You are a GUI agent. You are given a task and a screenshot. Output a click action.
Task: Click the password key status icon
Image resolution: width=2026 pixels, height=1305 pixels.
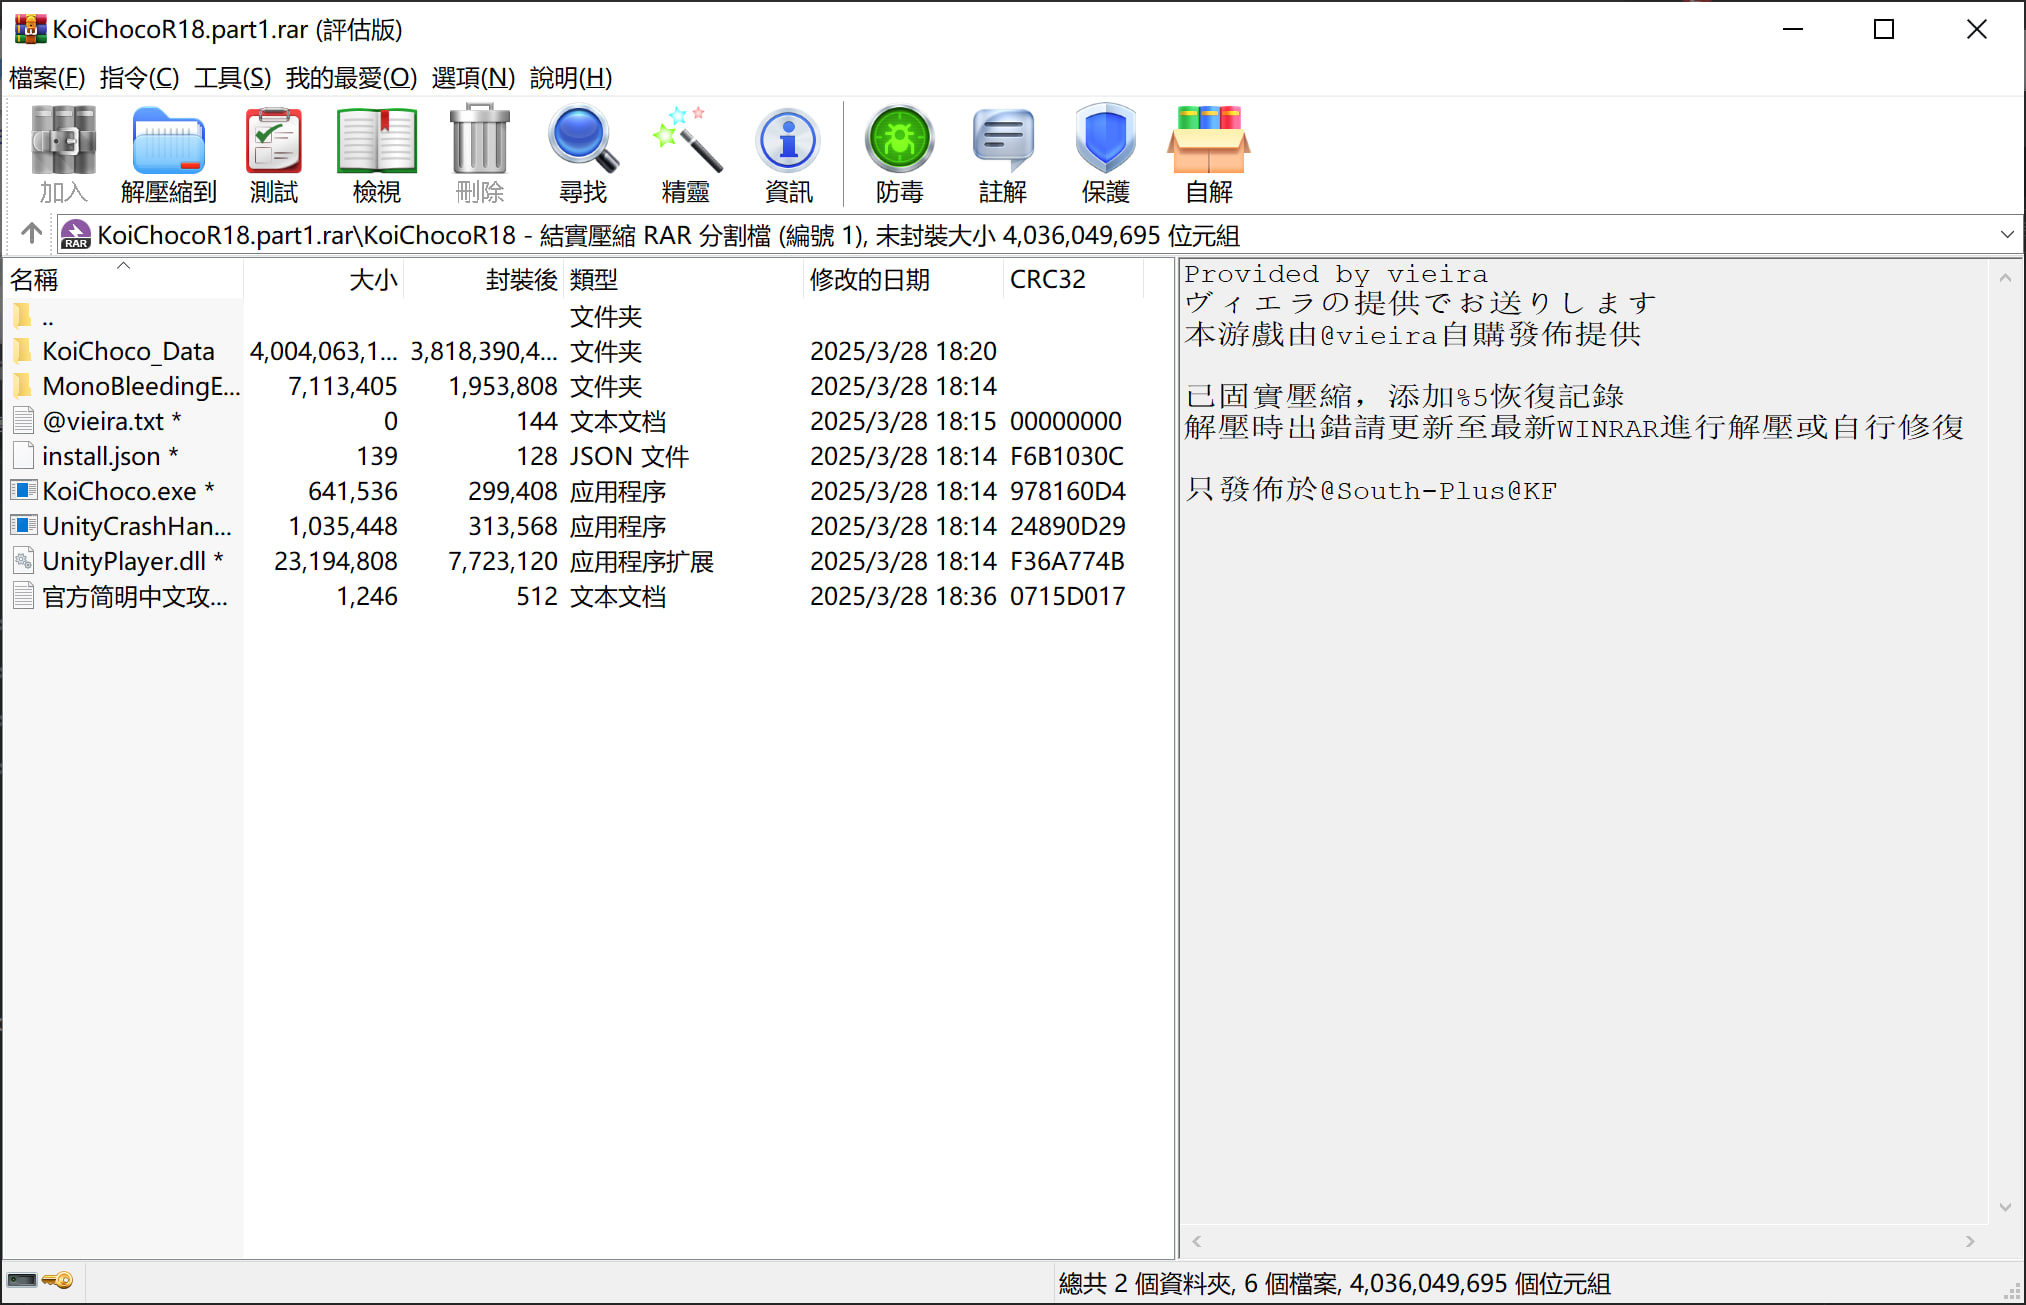click(x=59, y=1281)
